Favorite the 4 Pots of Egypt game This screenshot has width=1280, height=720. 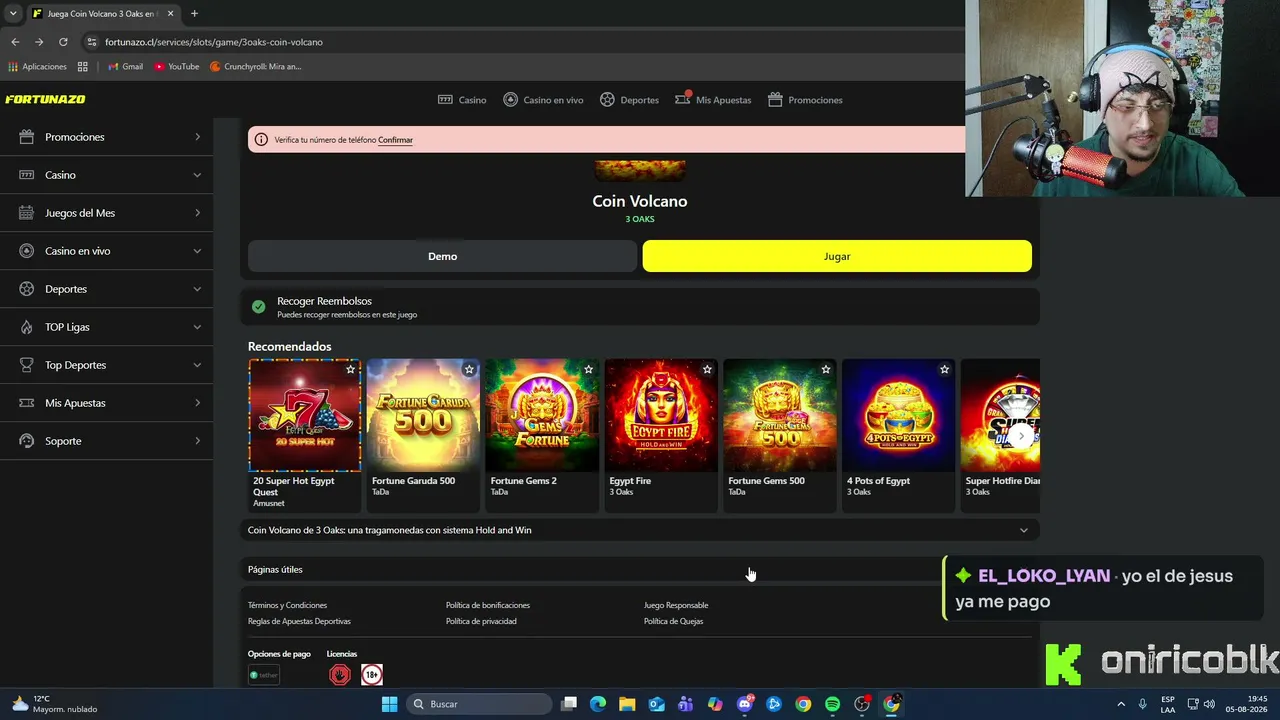944,369
